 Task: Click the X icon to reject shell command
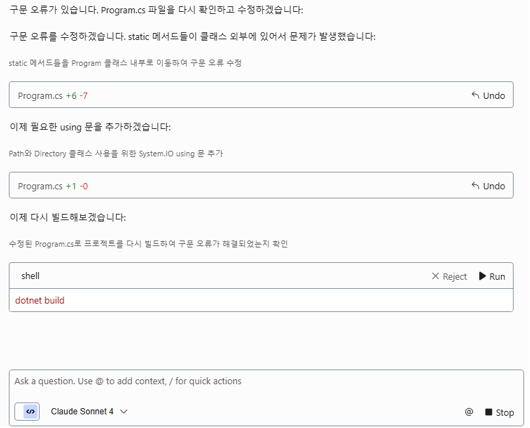click(x=435, y=276)
